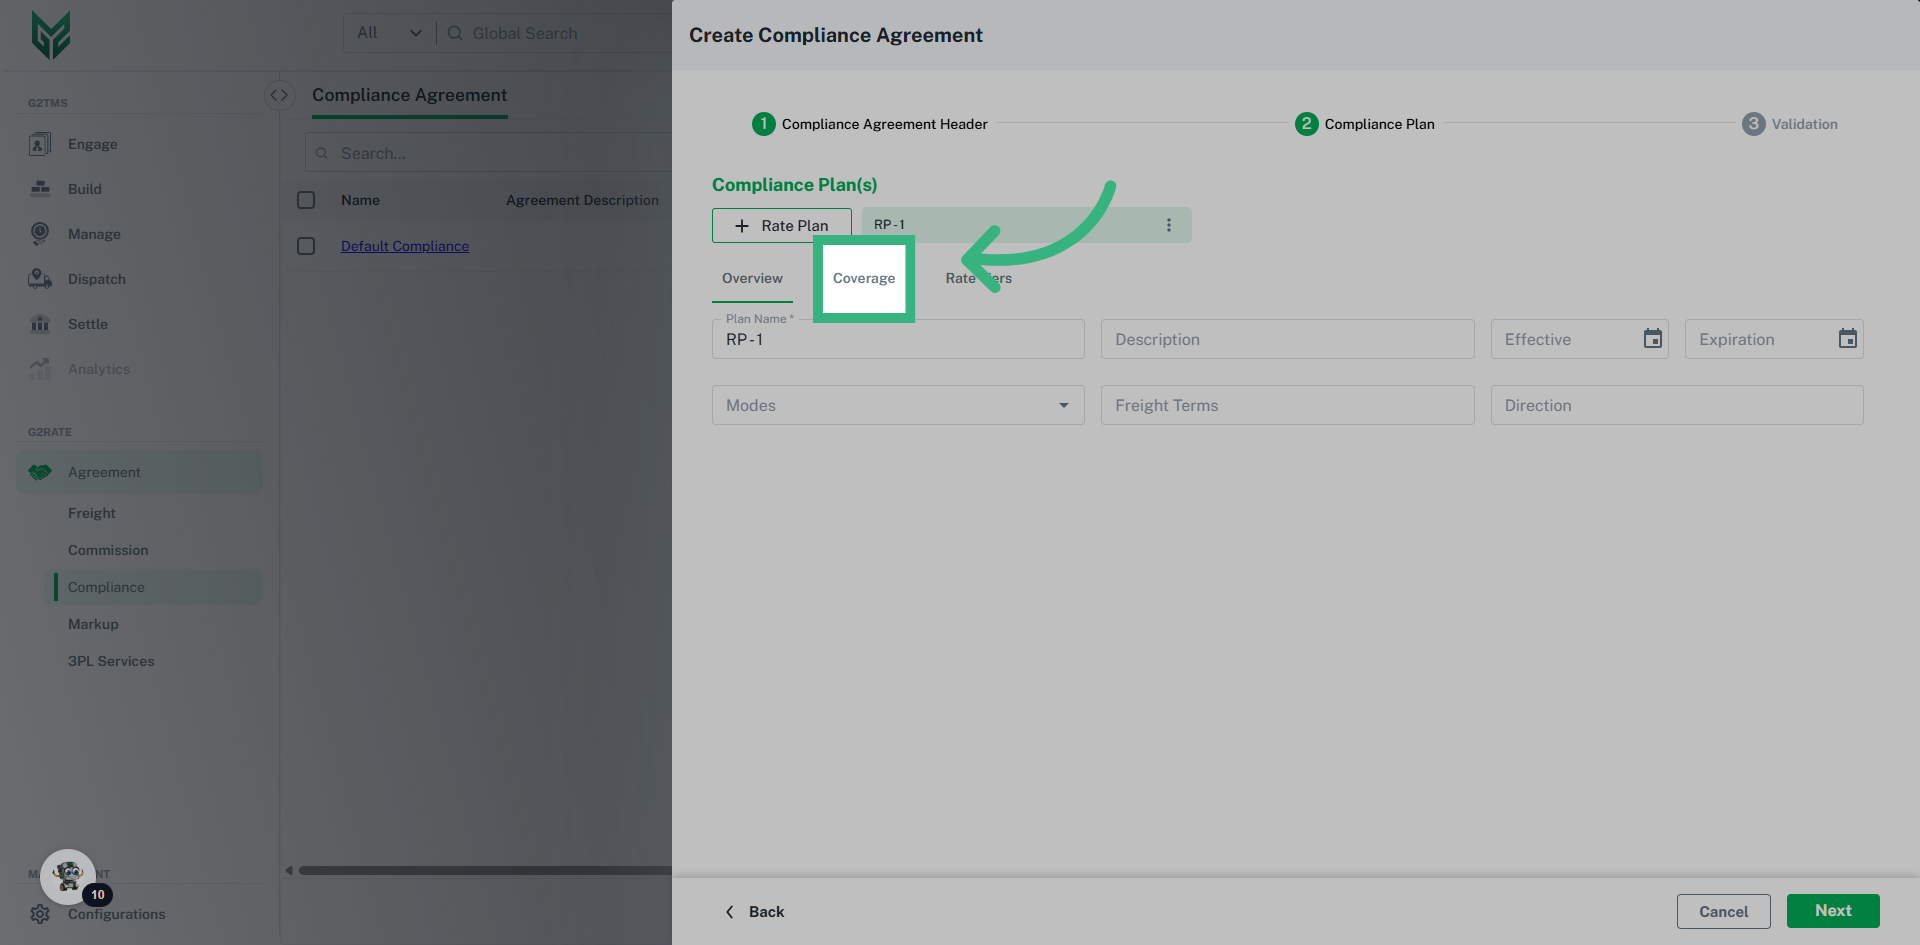Image resolution: width=1920 pixels, height=945 pixels.
Task: Click the Effective date calendar icon
Action: [x=1652, y=339]
